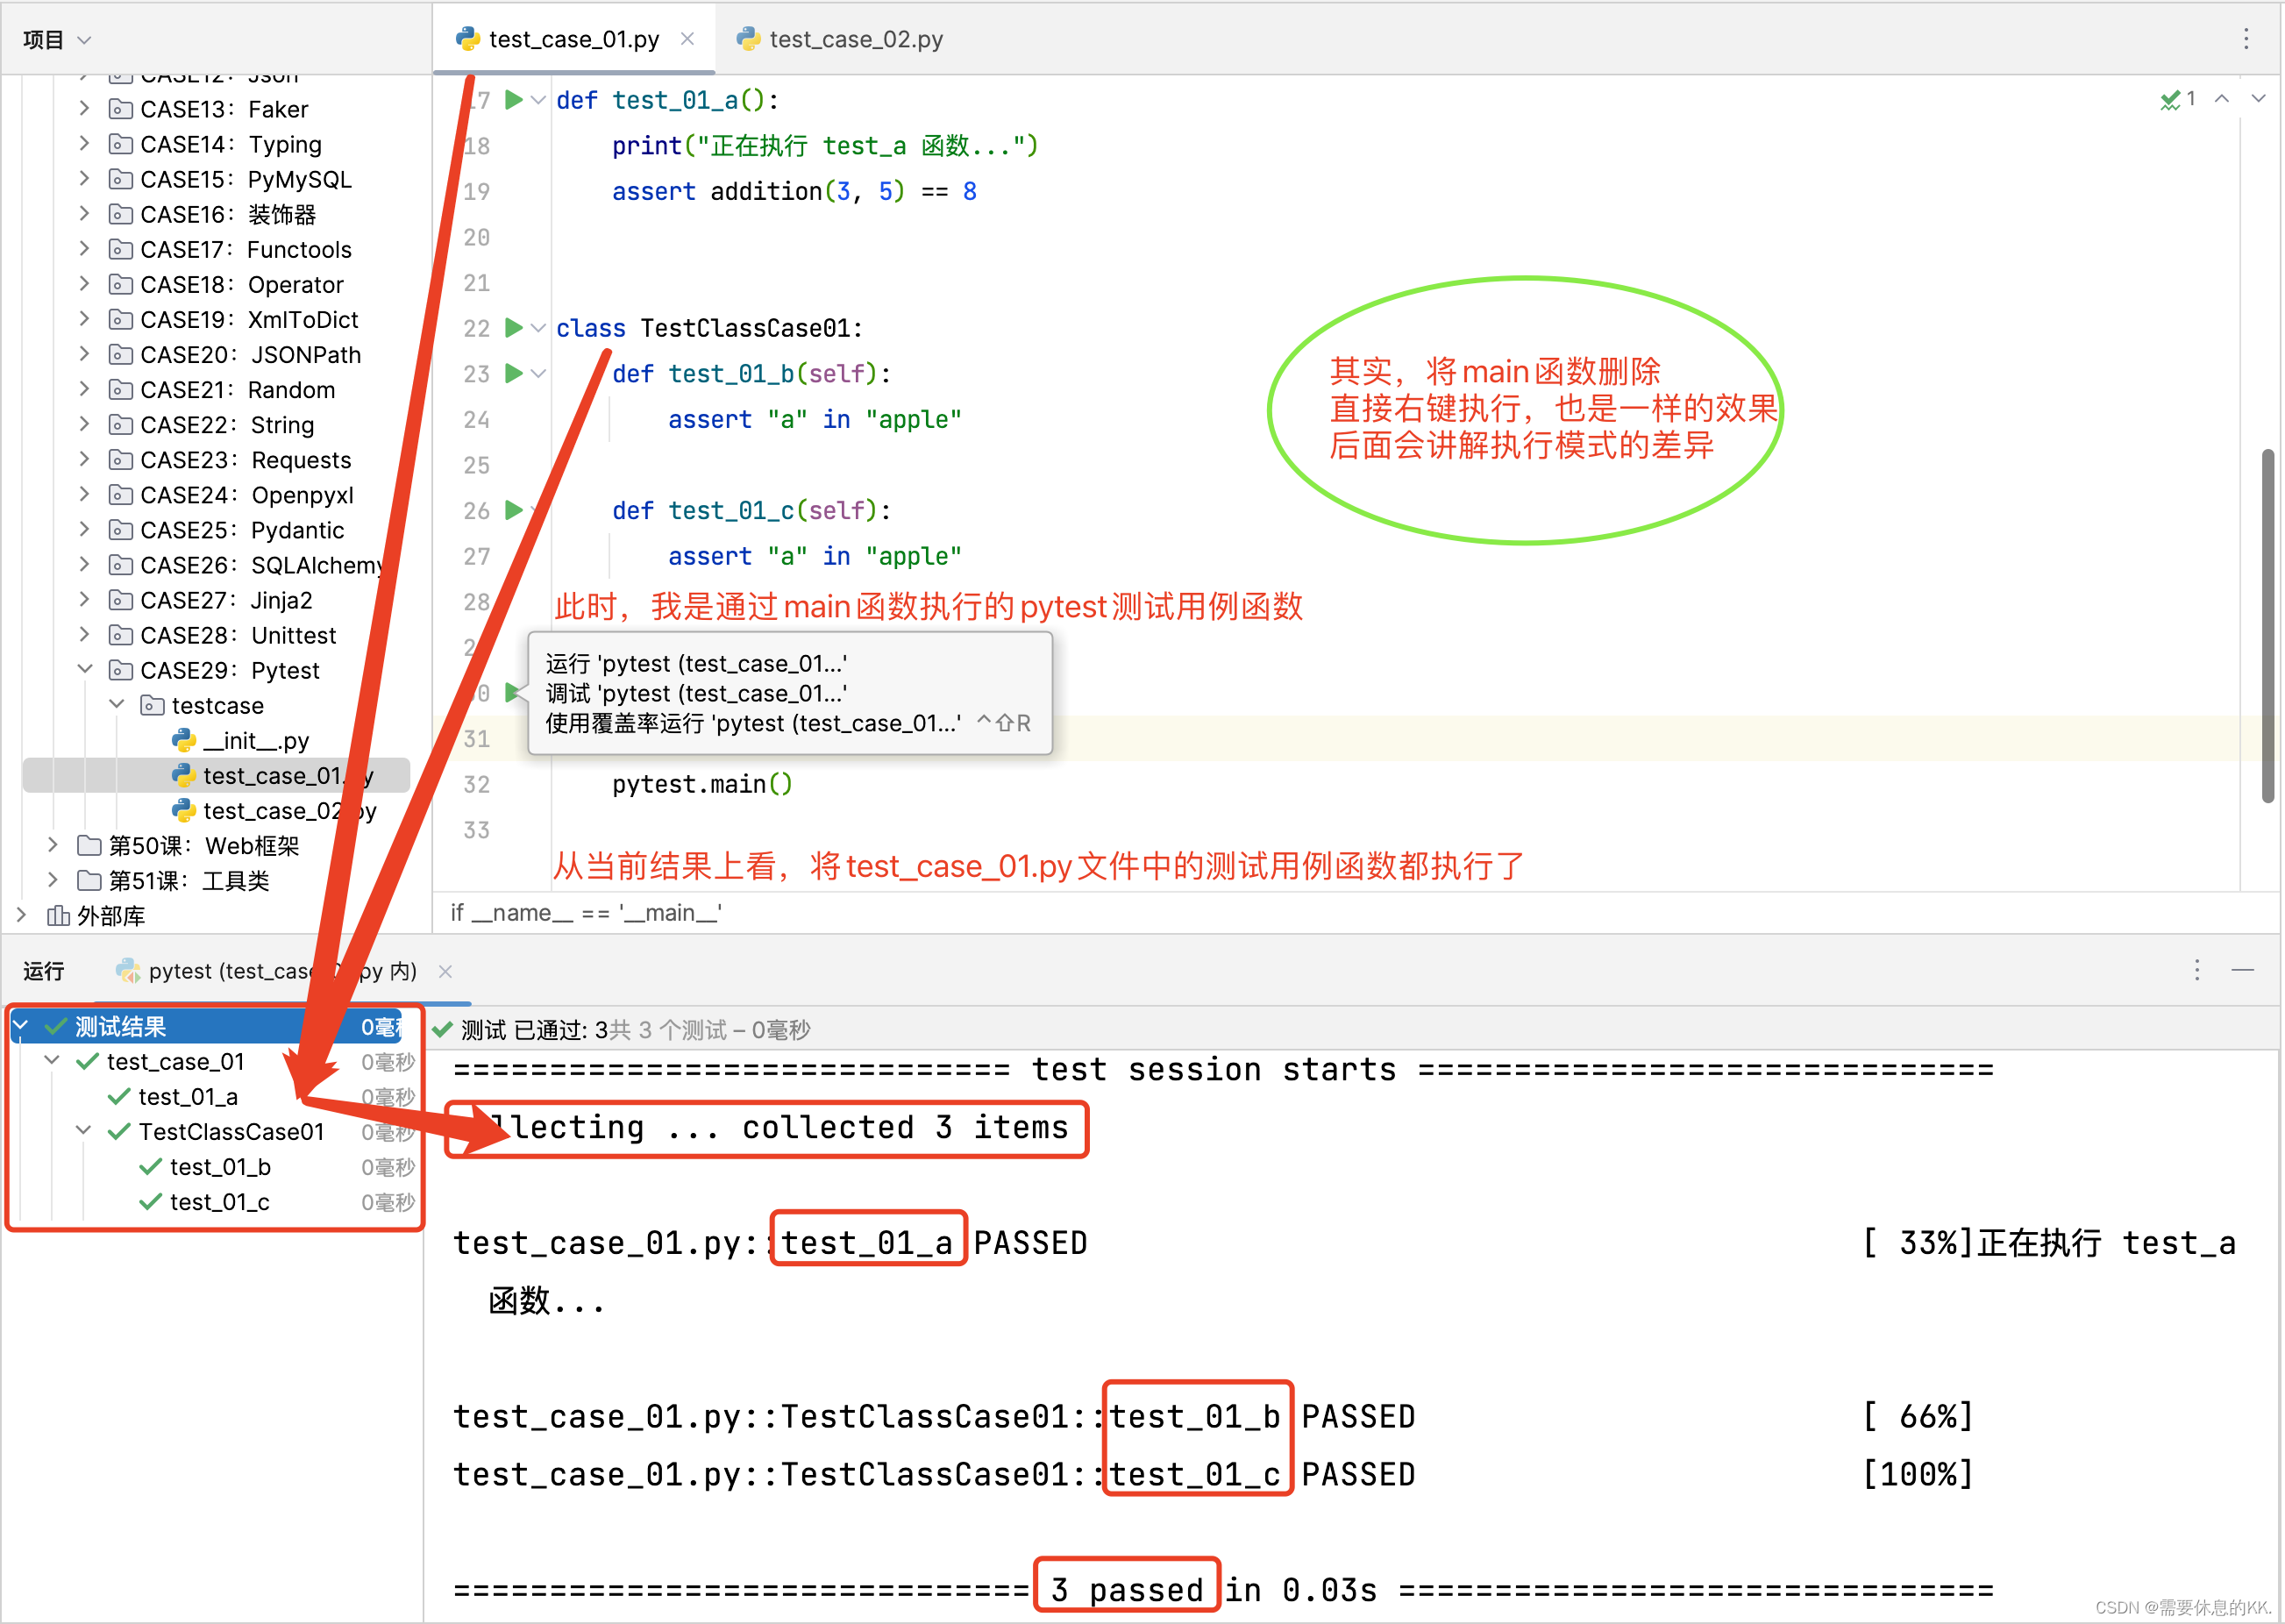Run TestClassCase01 class gutter arrow
The image size is (2285, 1624).
(514, 328)
